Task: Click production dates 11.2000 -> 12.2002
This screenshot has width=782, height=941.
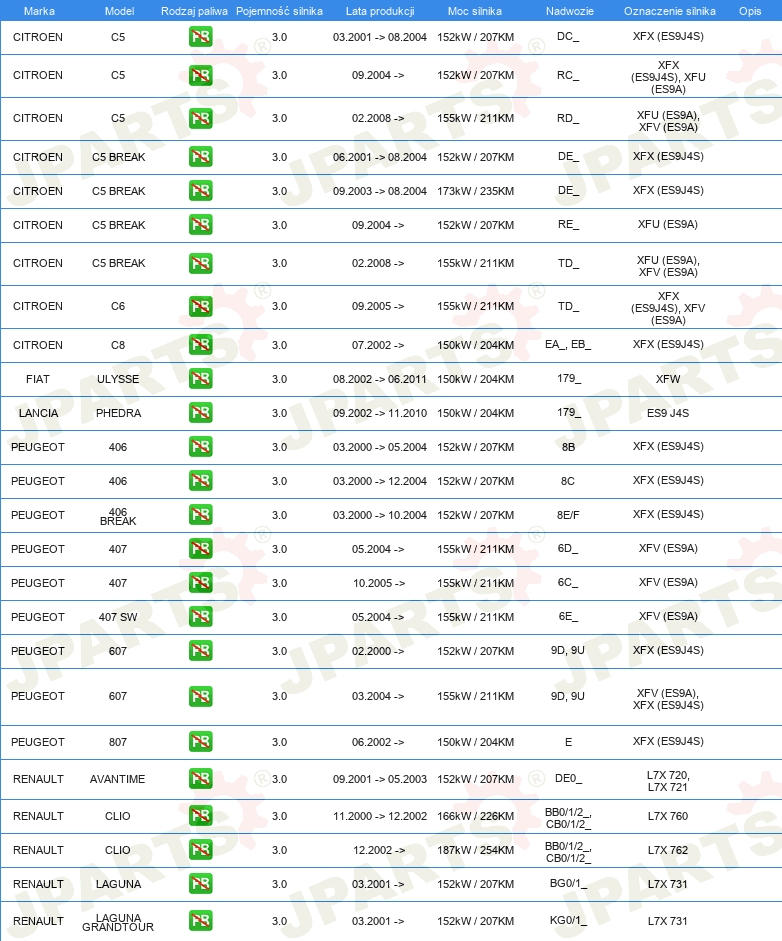Action: tap(379, 817)
